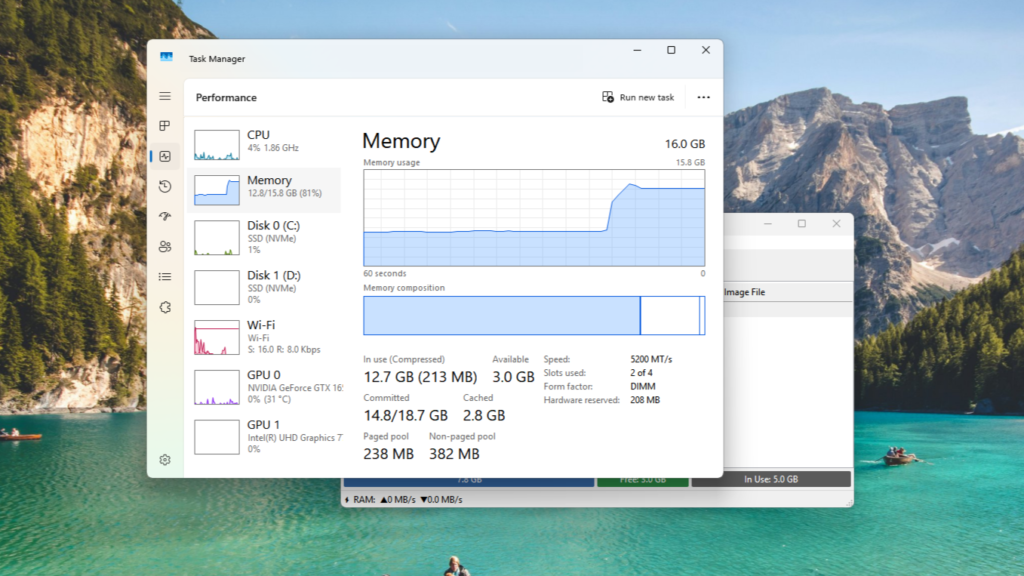The width and height of the screenshot is (1024, 576).
Task: Select Disk 1 (D:) performance item
Action: (x=265, y=287)
